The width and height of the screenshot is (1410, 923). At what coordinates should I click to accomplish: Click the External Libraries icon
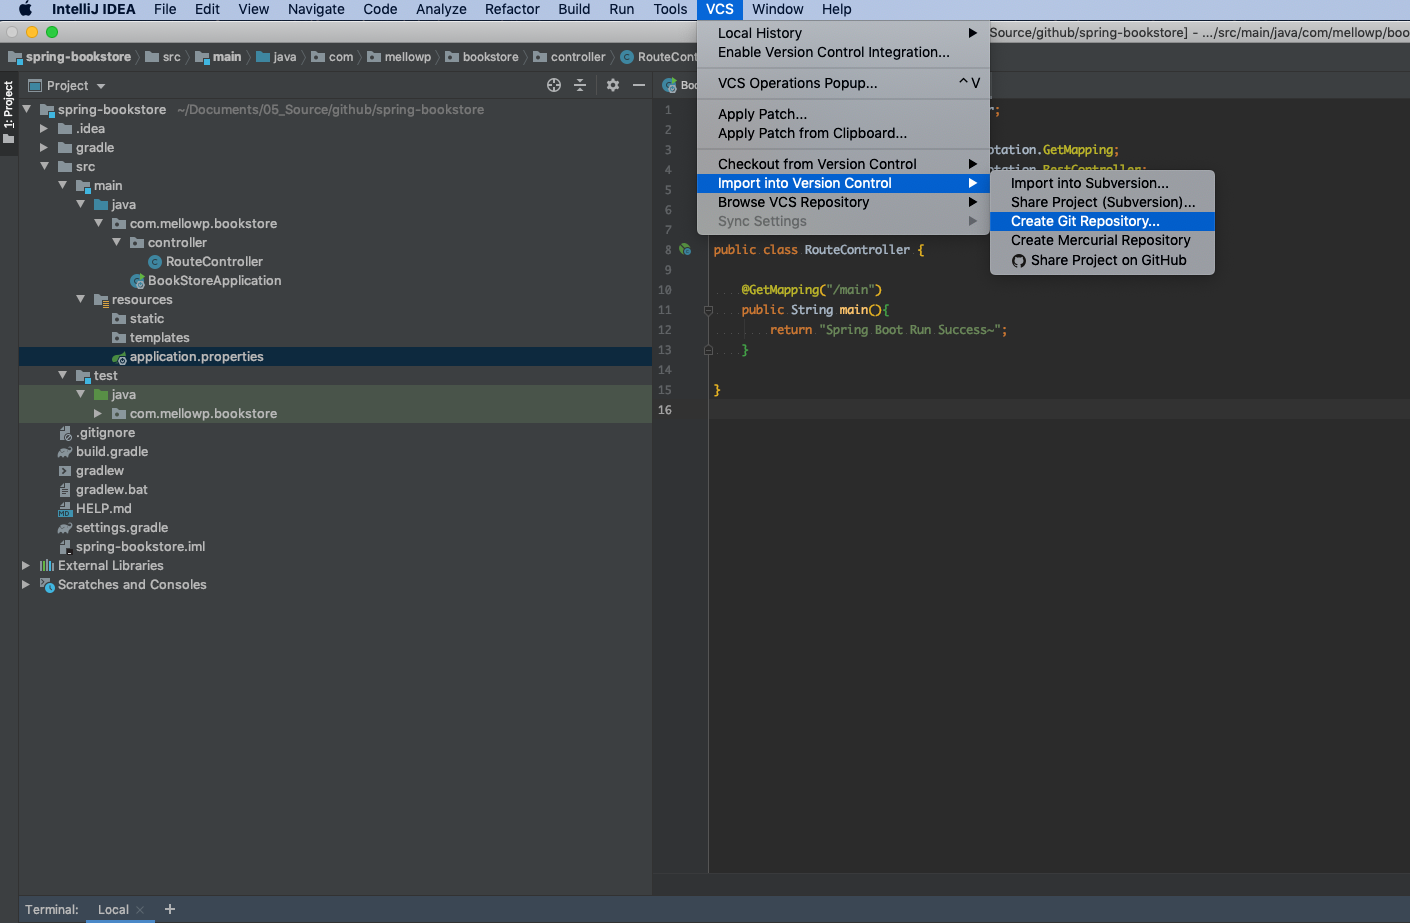click(47, 566)
